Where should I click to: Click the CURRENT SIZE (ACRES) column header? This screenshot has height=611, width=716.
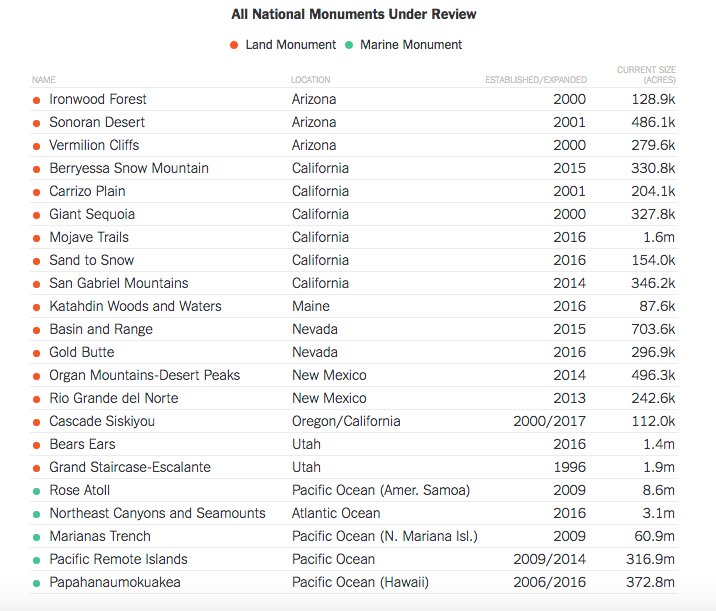point(646,74)
